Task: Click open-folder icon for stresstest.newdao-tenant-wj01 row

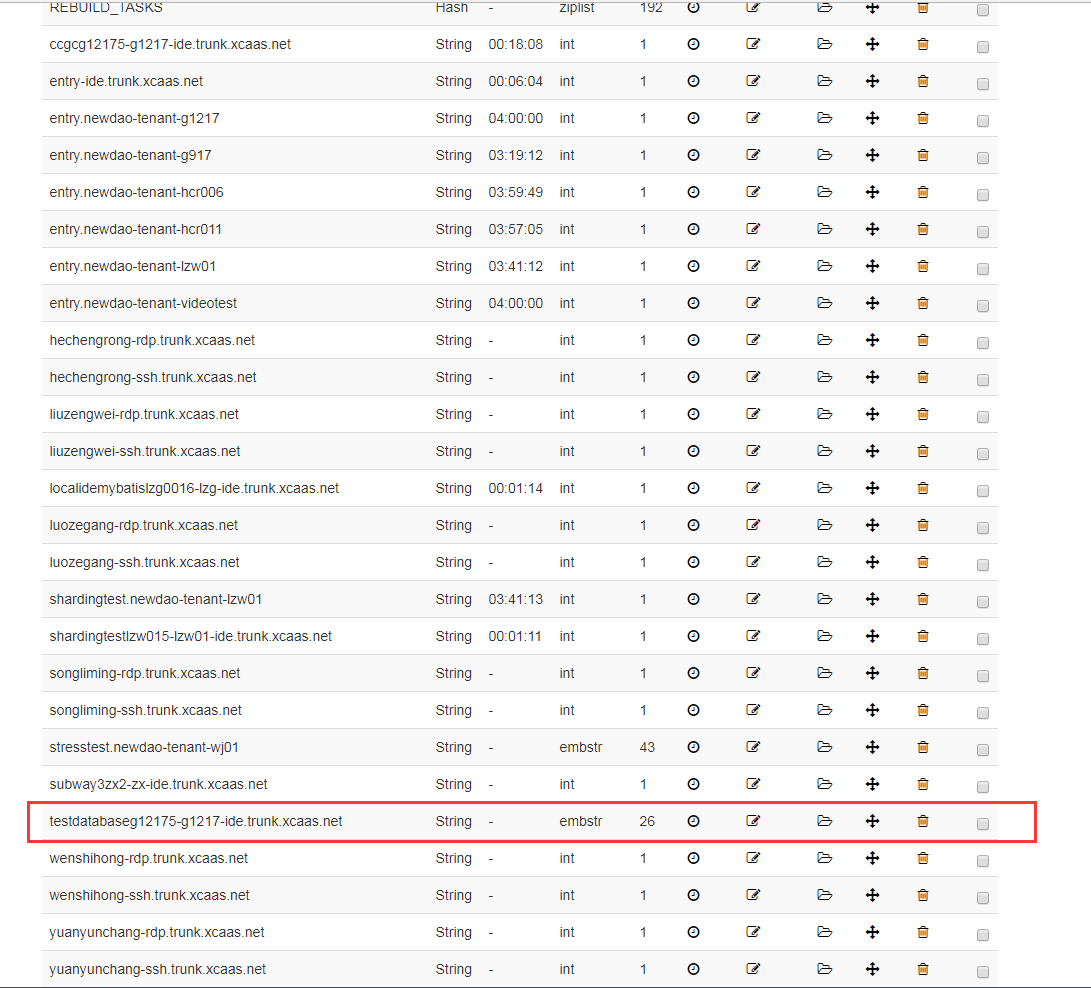Action: coord(824,747)
